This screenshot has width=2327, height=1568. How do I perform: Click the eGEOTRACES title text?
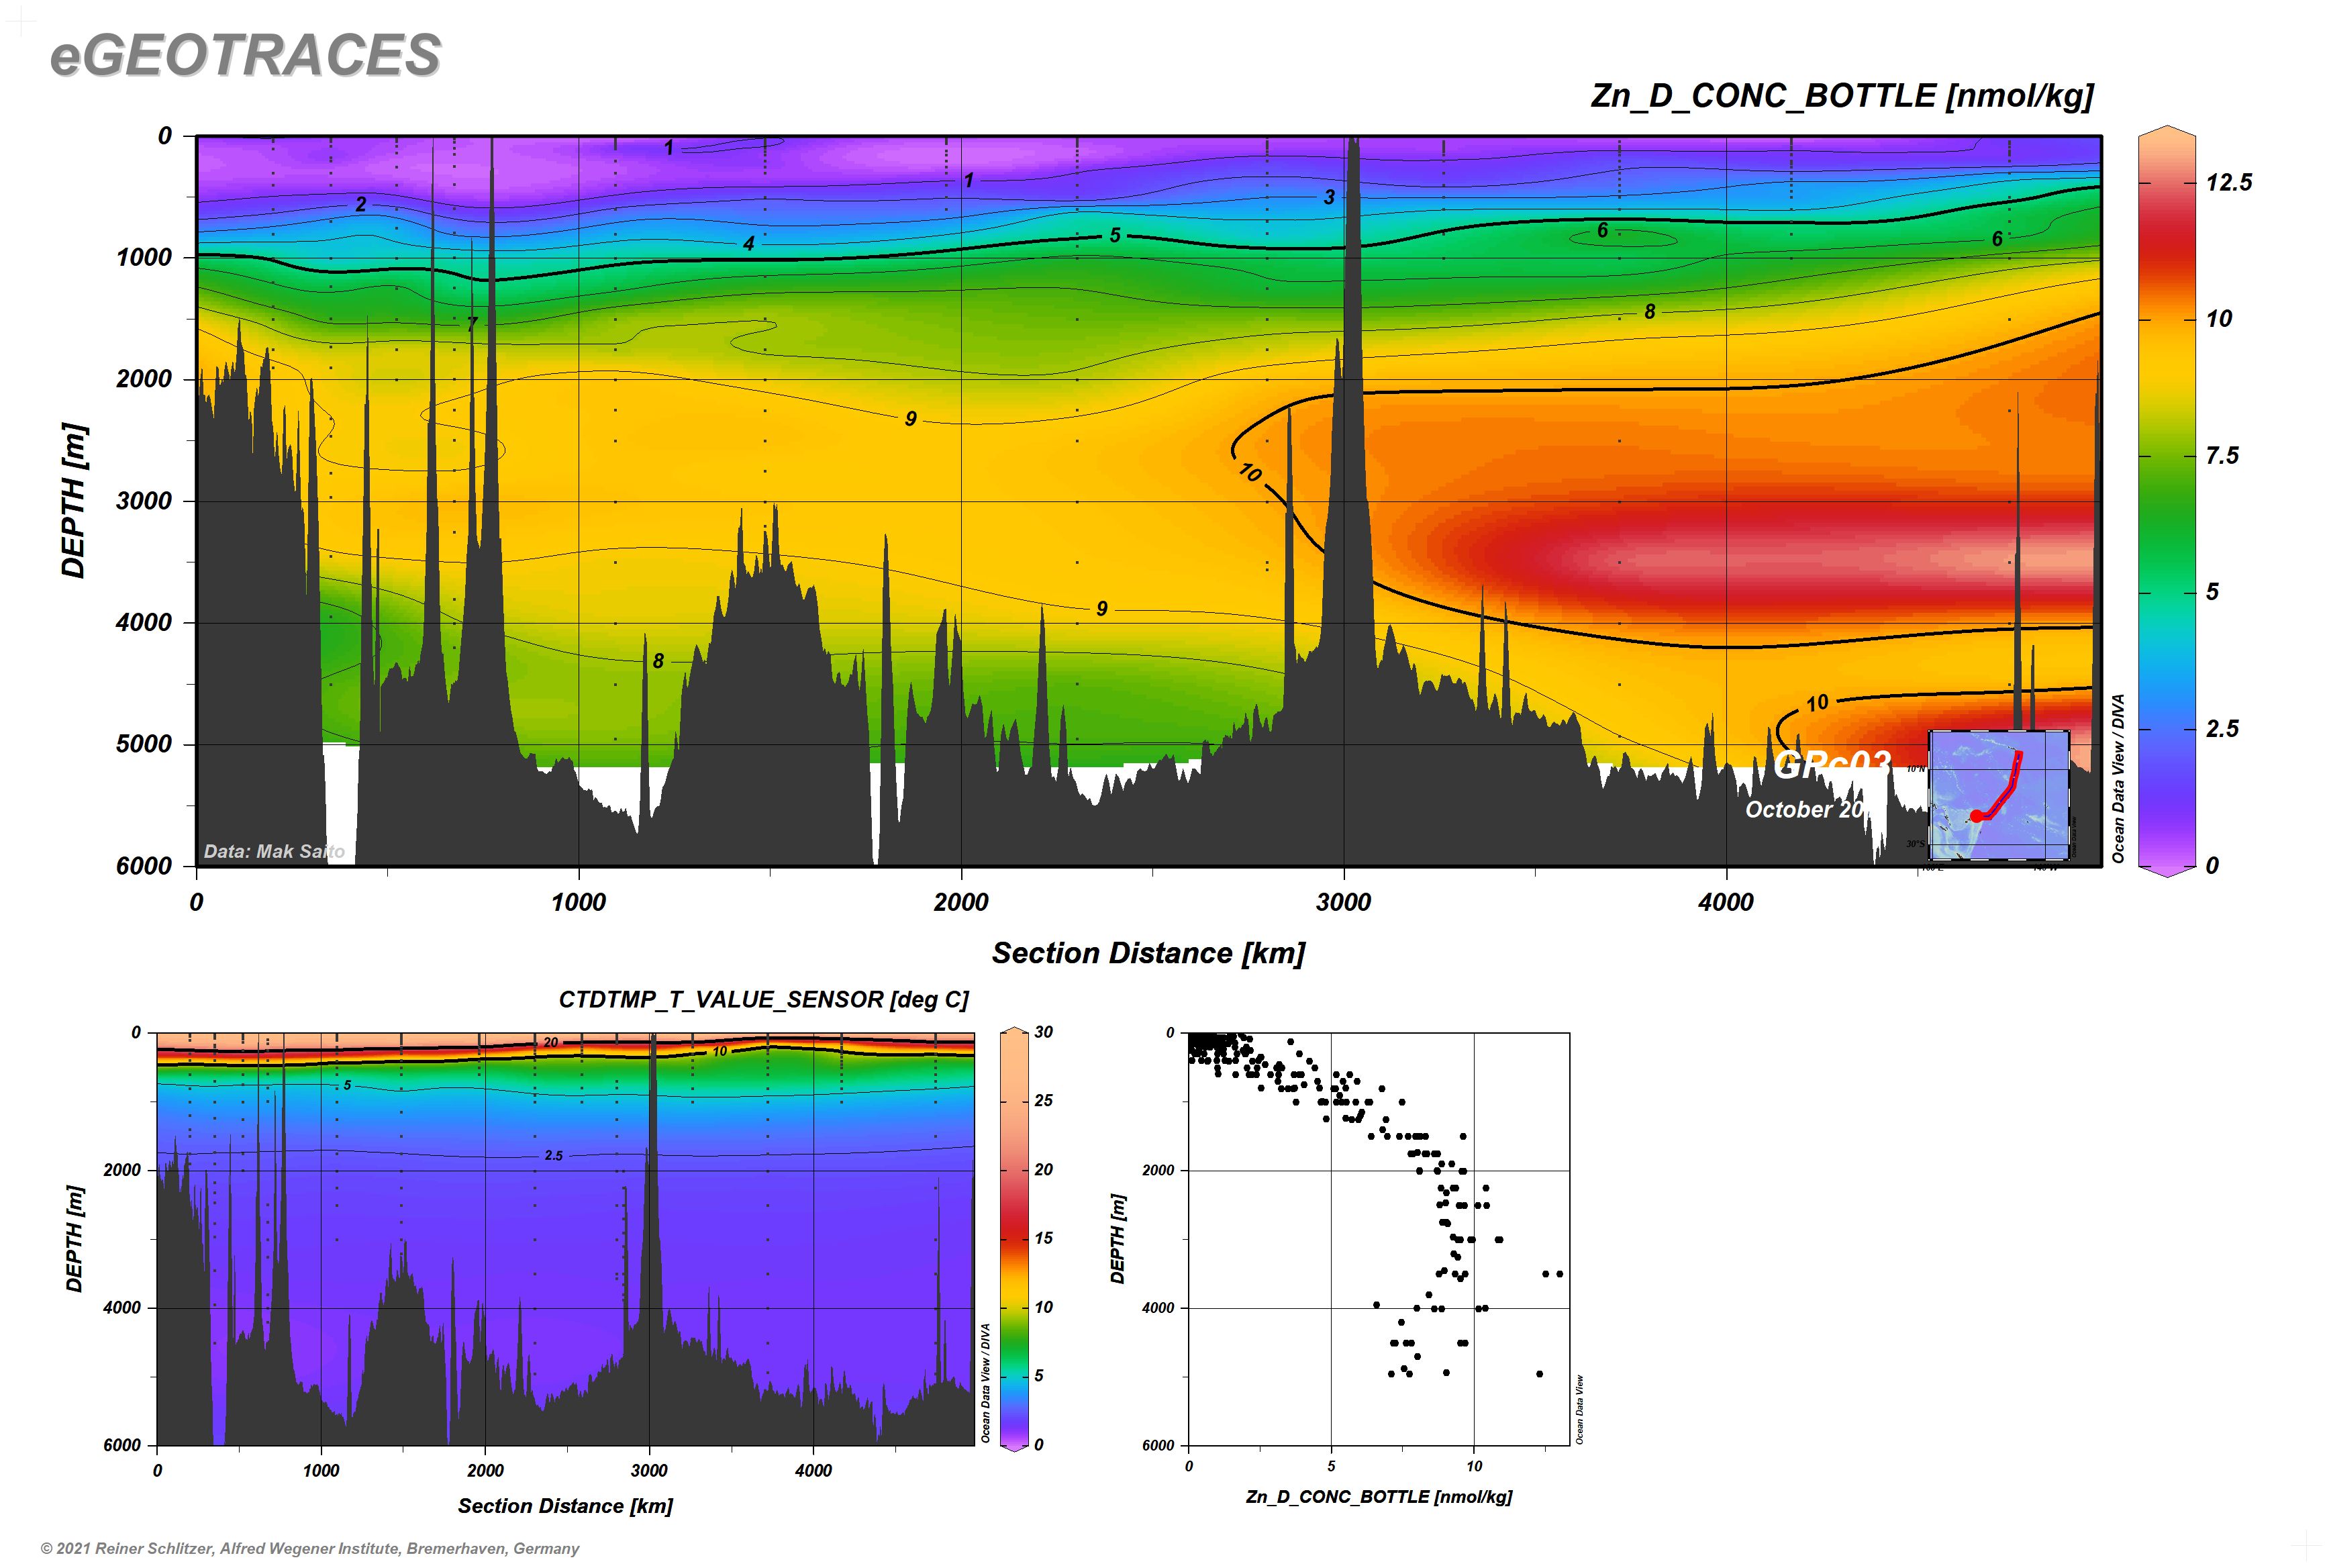click(x=245, y=55)
